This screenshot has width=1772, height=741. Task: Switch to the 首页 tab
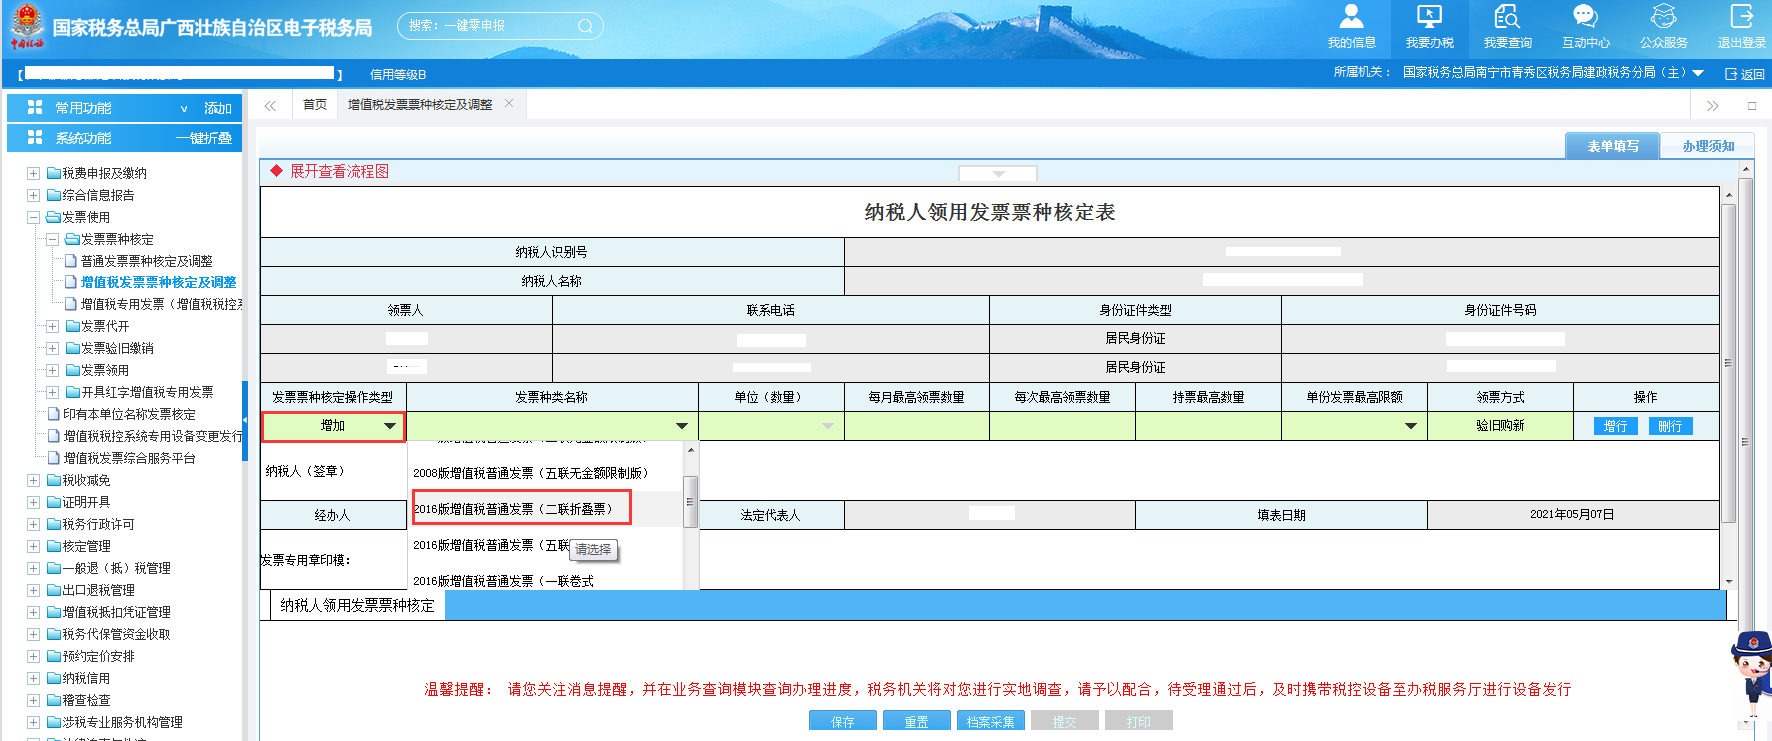315,105
